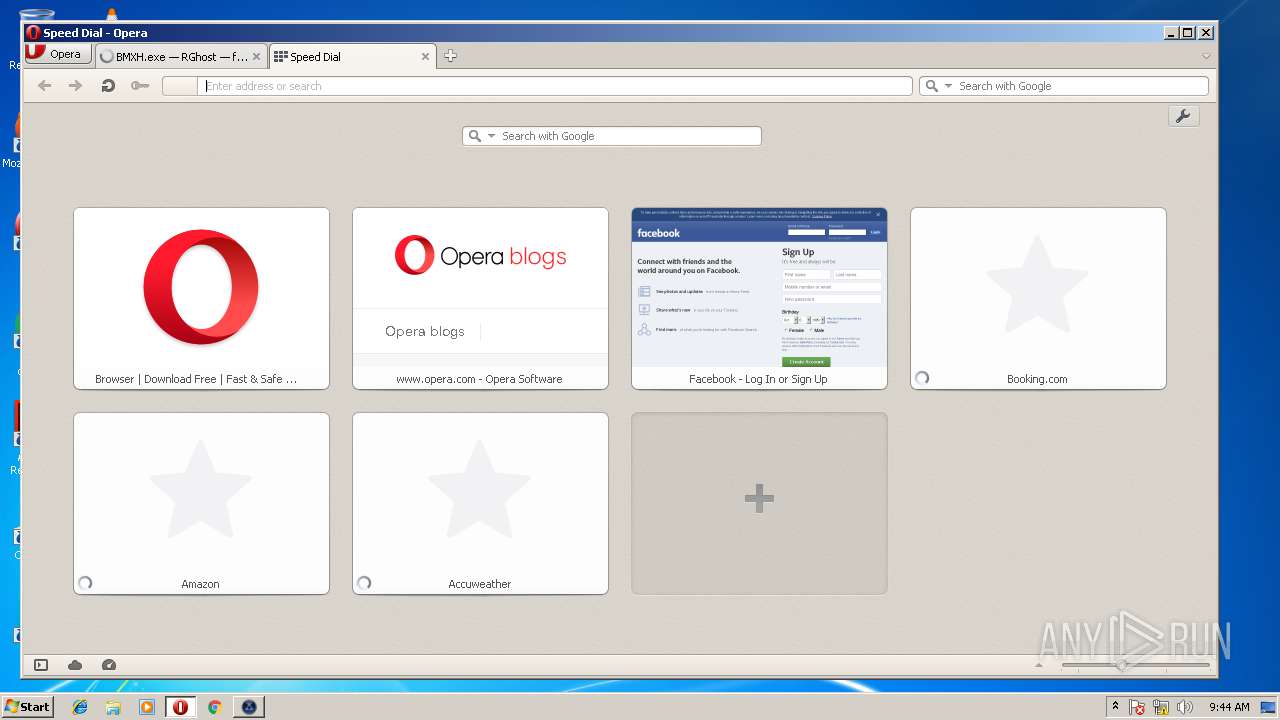Close the BMXH.exe RGhost tab
Viewport: 1280px width, 720px height.
[x=257, y=57]
